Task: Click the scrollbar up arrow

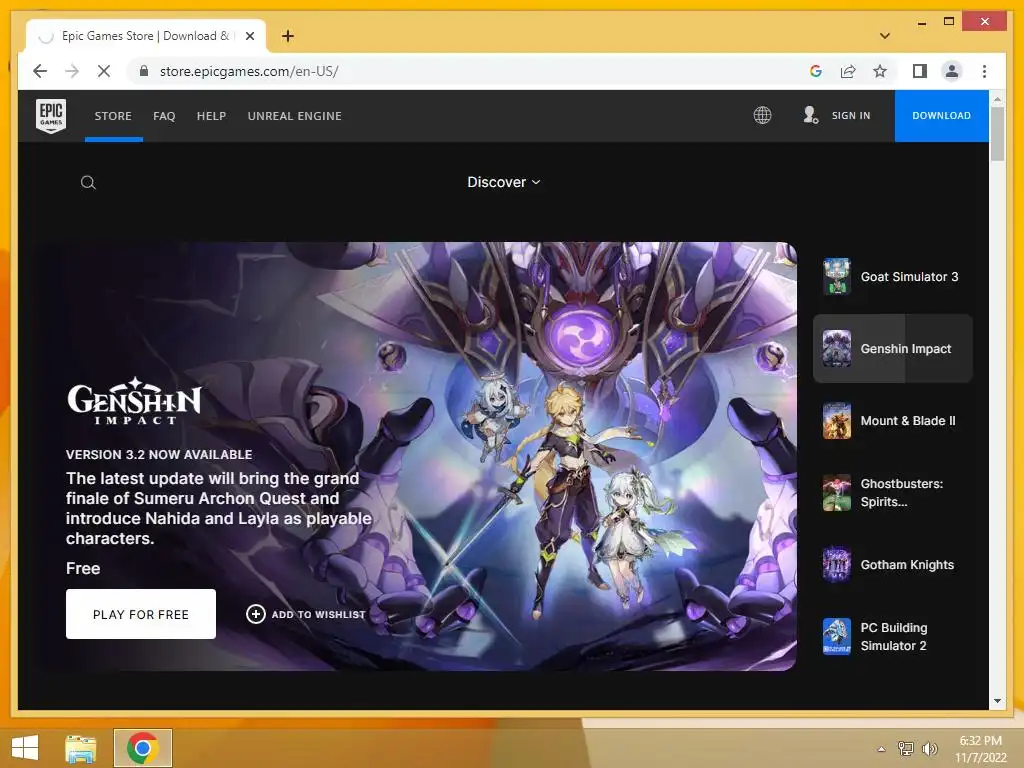Action: (x=997, y=99)
